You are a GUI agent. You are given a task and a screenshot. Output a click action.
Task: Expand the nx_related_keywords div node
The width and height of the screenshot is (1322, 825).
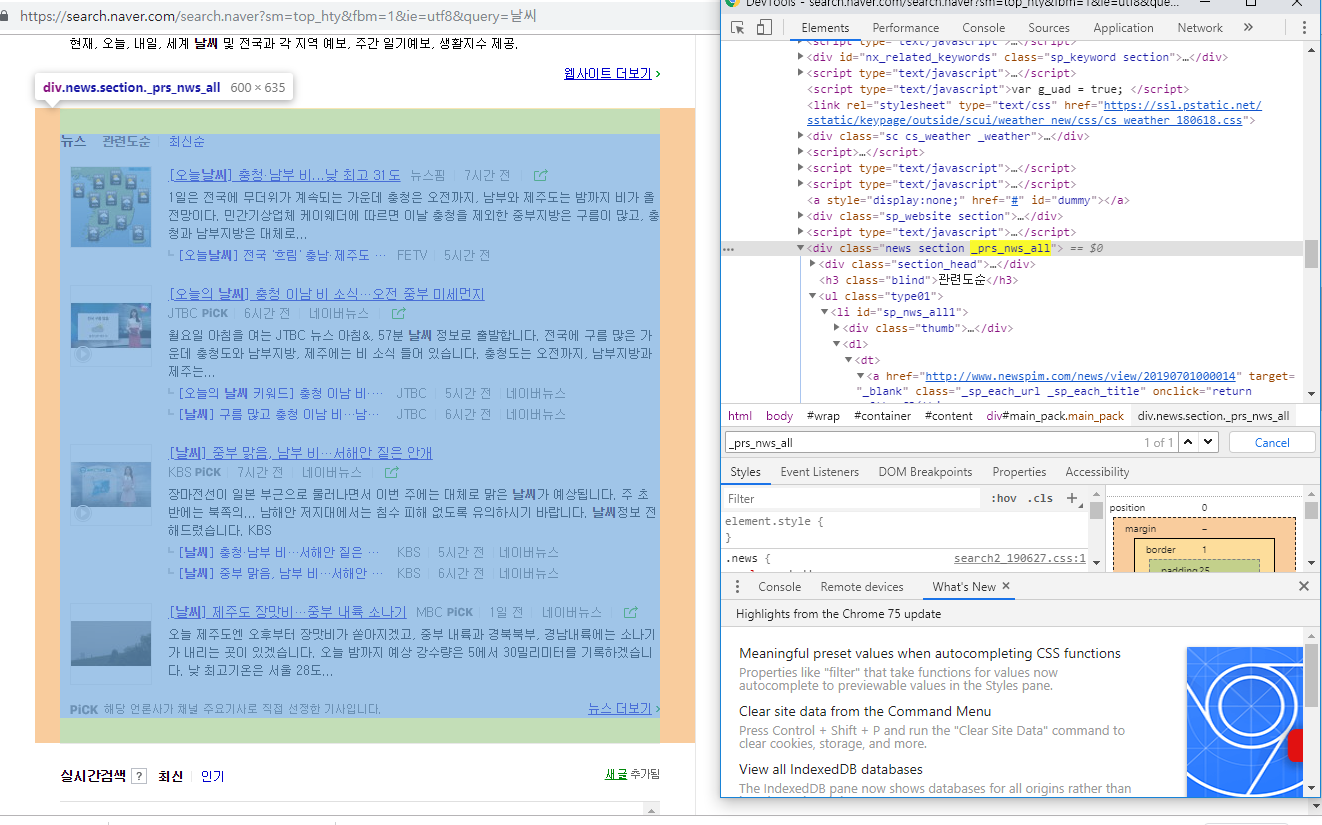801,57
